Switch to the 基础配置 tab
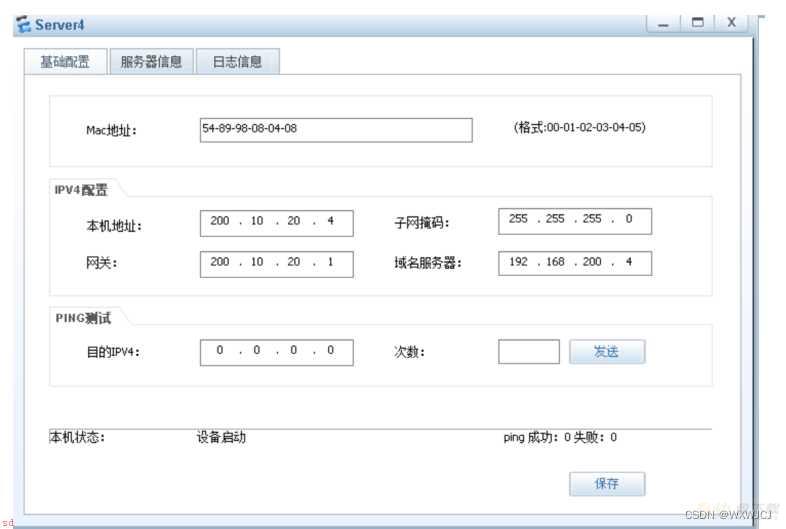The height and width of the screenshot is (529, 786). 65,62
